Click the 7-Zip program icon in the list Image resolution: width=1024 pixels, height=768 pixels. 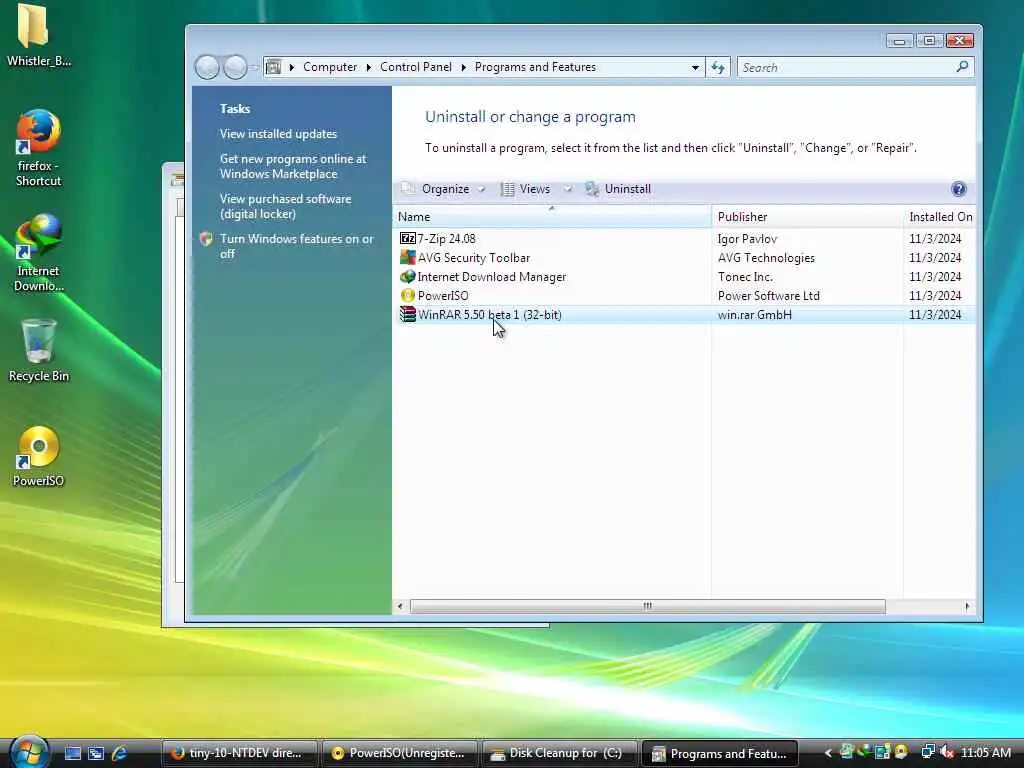pyautogui.click(x=408, y=238)
